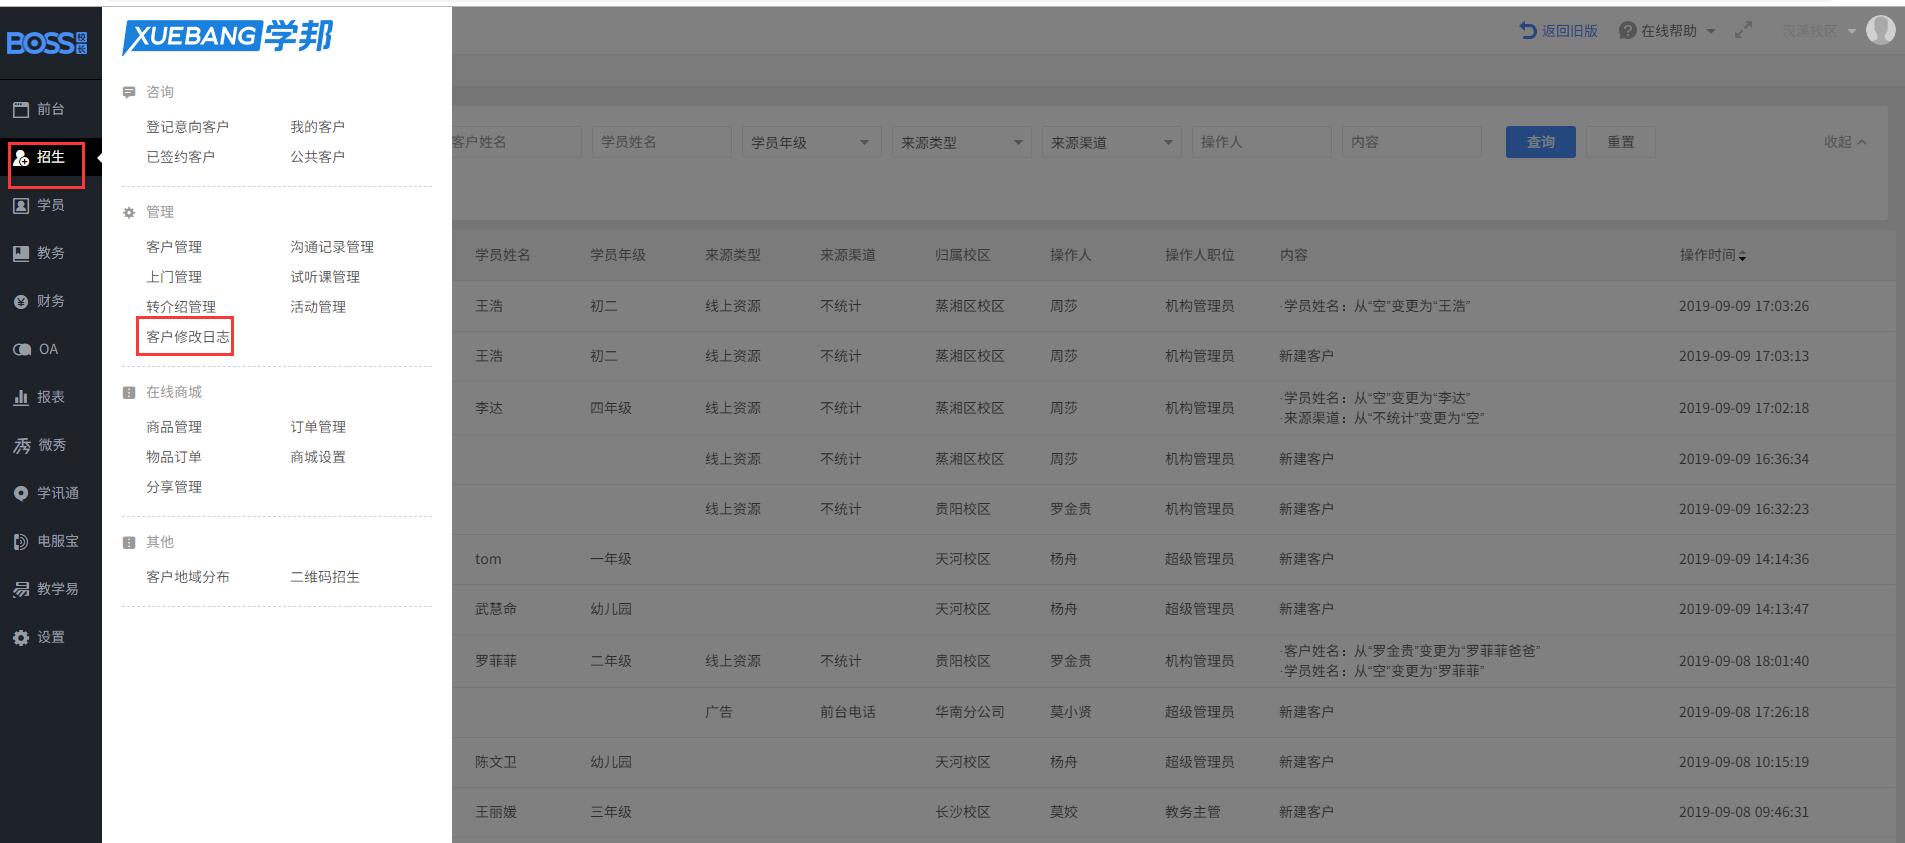Open the 在线帮助 dropdown
This screenshot has height=843, width=1905.
pos(1667,30)
